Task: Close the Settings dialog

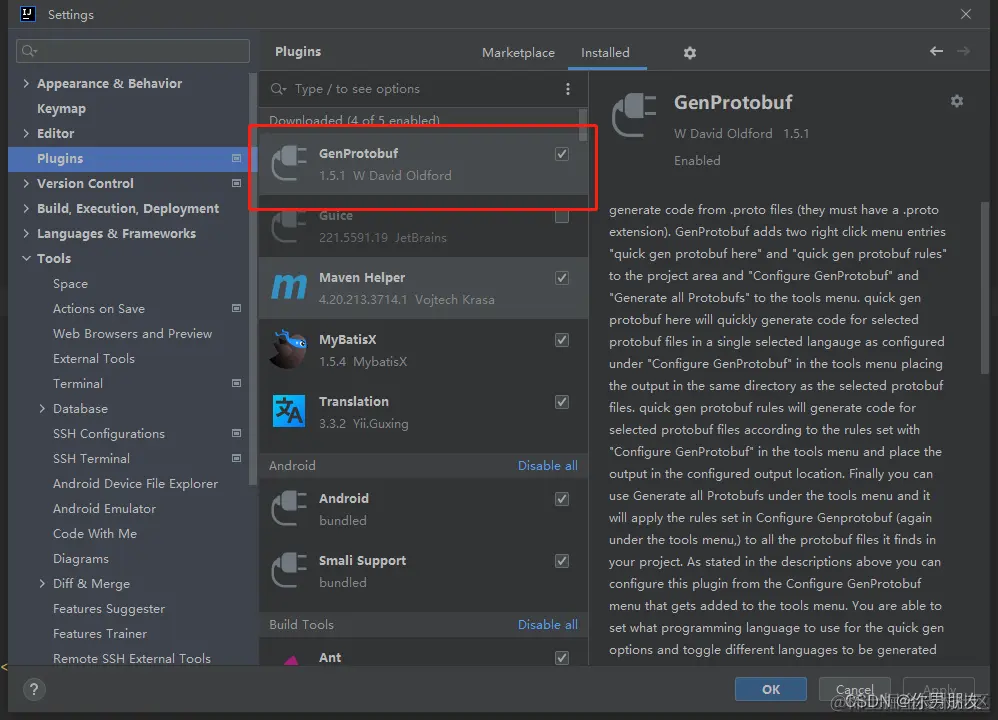Action: pos(966,14)
